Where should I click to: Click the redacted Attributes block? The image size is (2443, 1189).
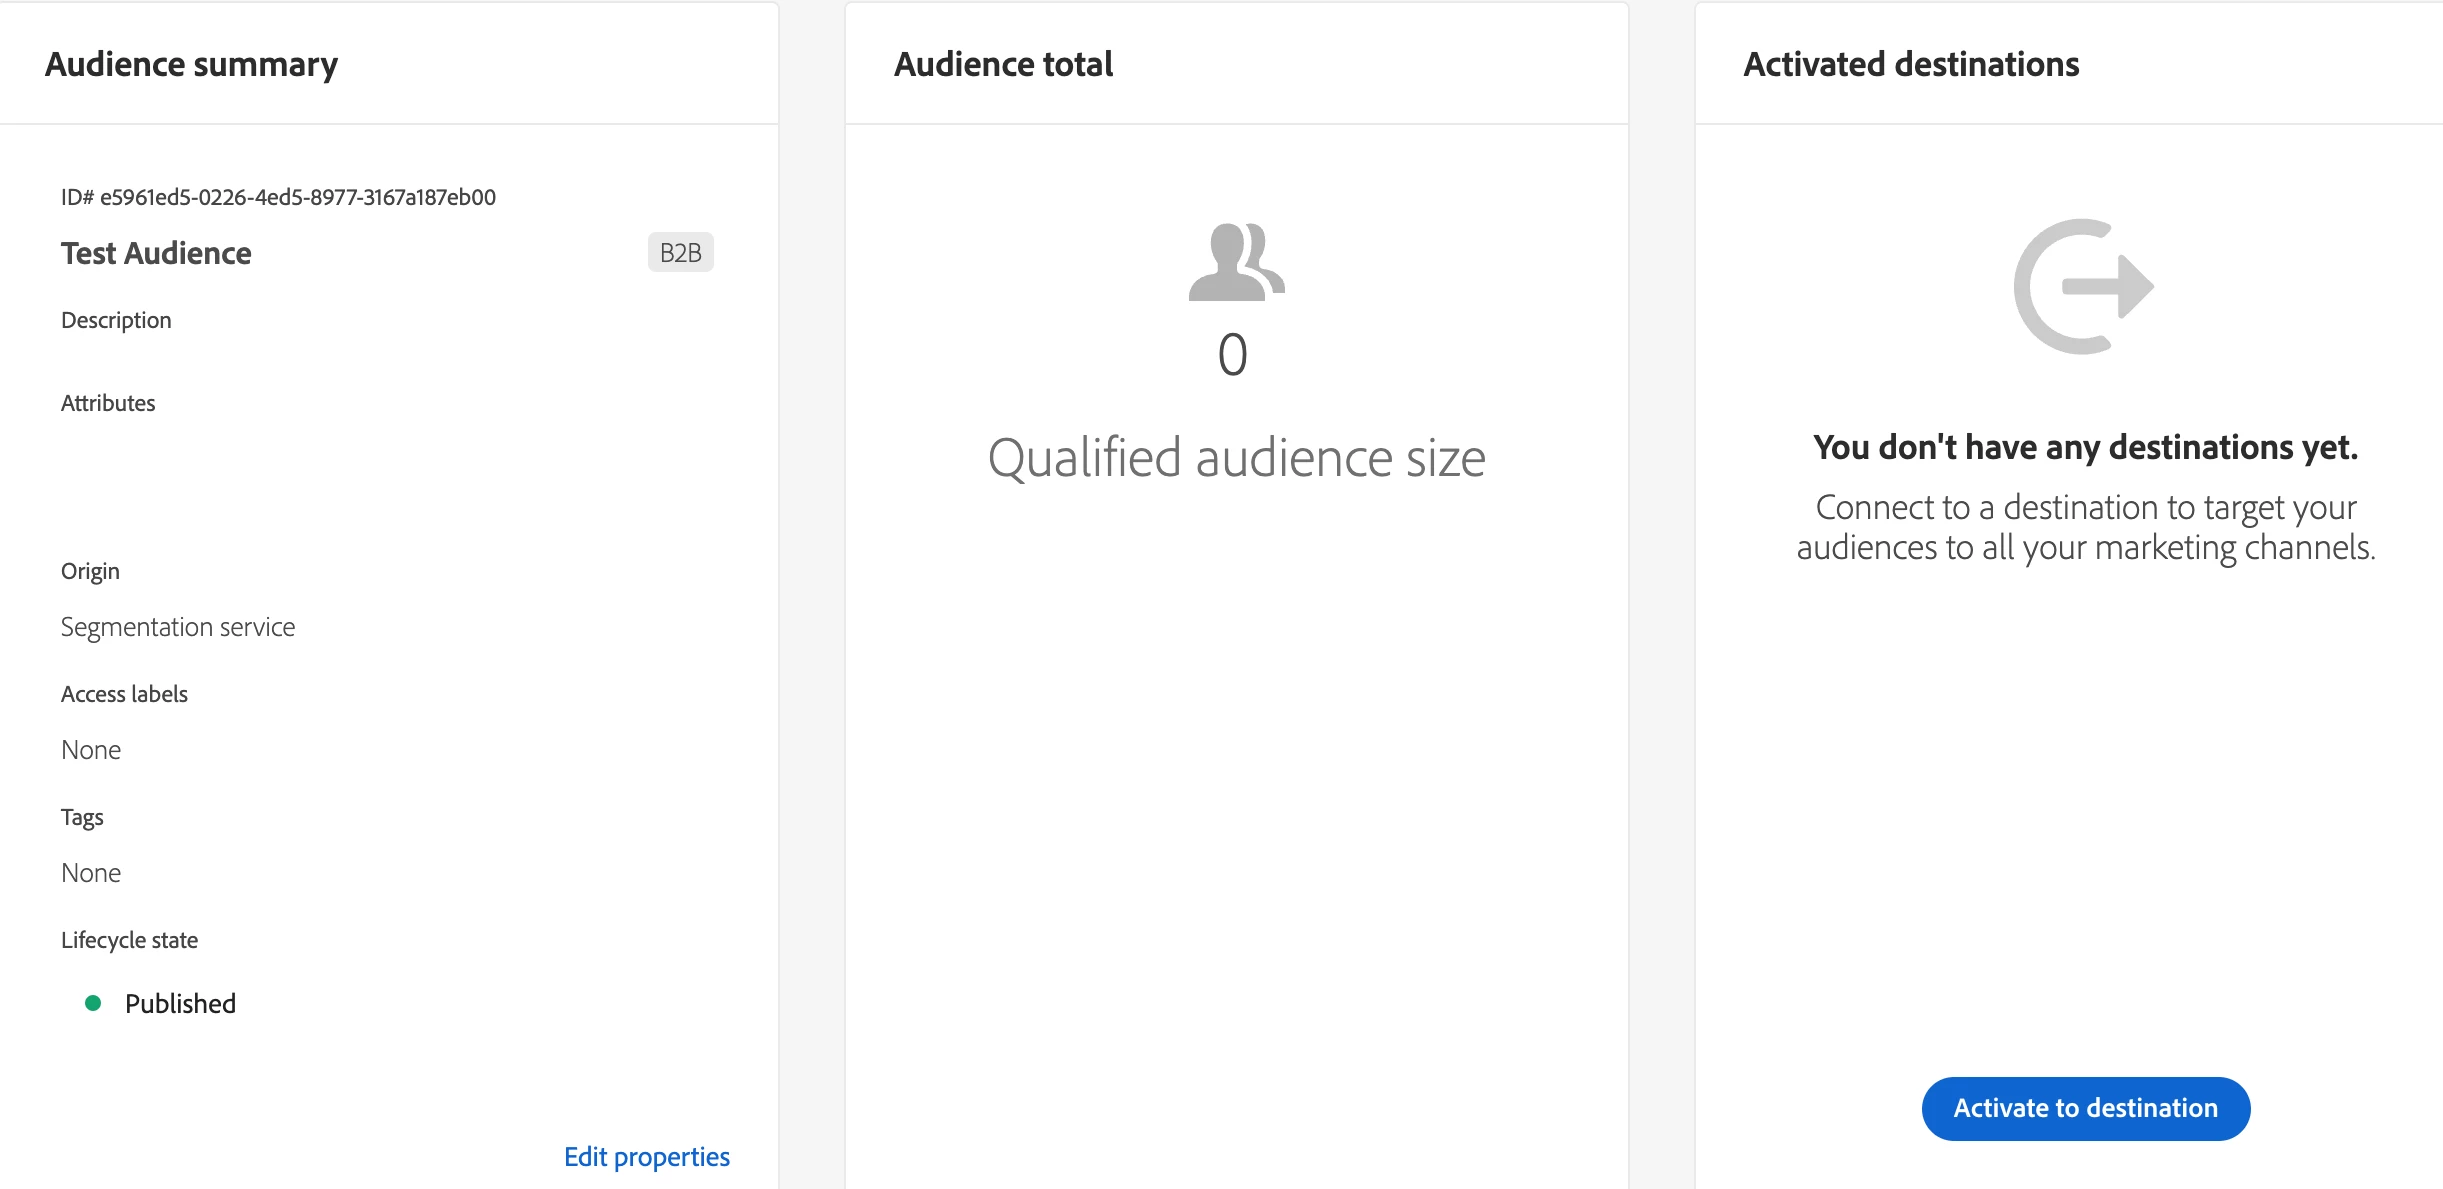343,484
